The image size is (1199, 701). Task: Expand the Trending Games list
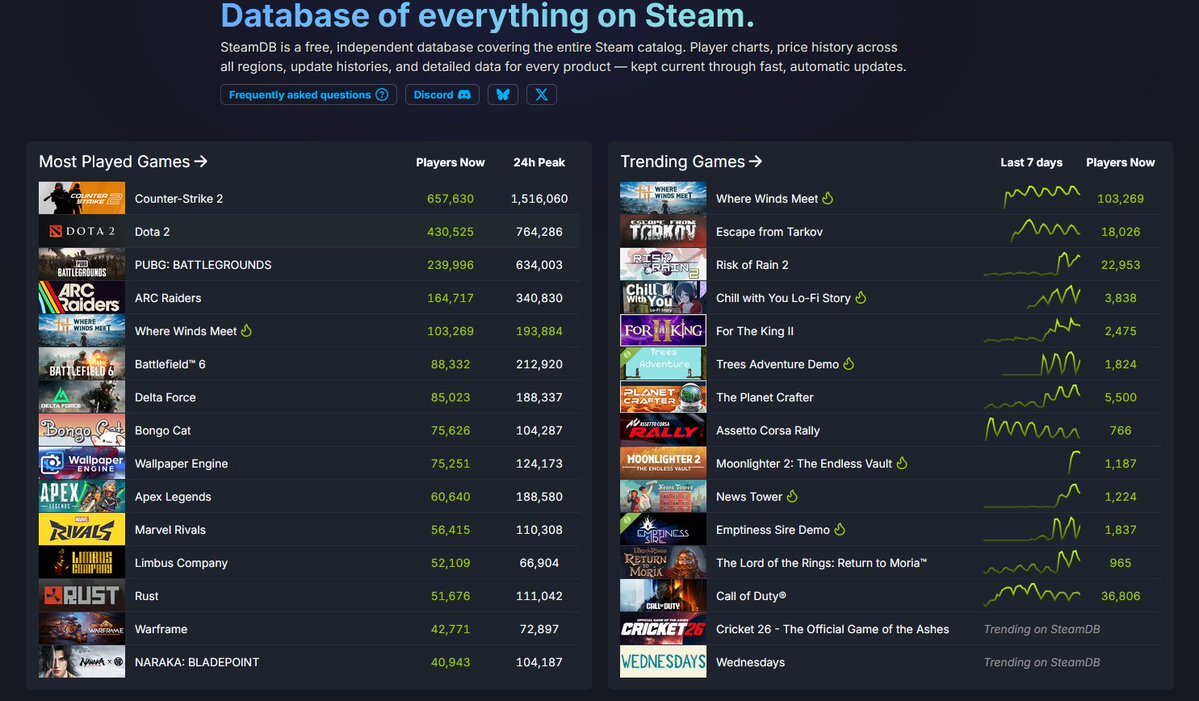point(691,162)
